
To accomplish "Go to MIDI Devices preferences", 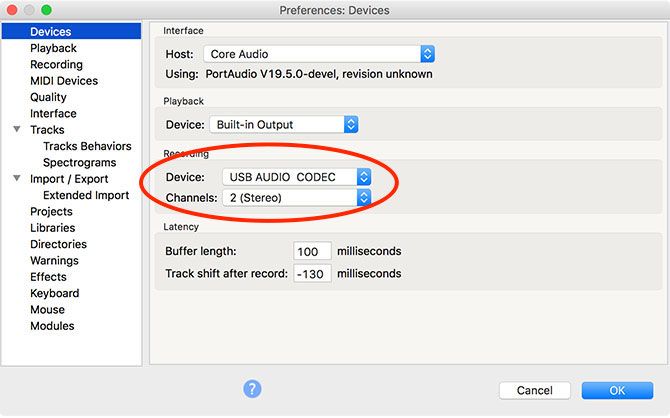I will (x=64, y=81).
